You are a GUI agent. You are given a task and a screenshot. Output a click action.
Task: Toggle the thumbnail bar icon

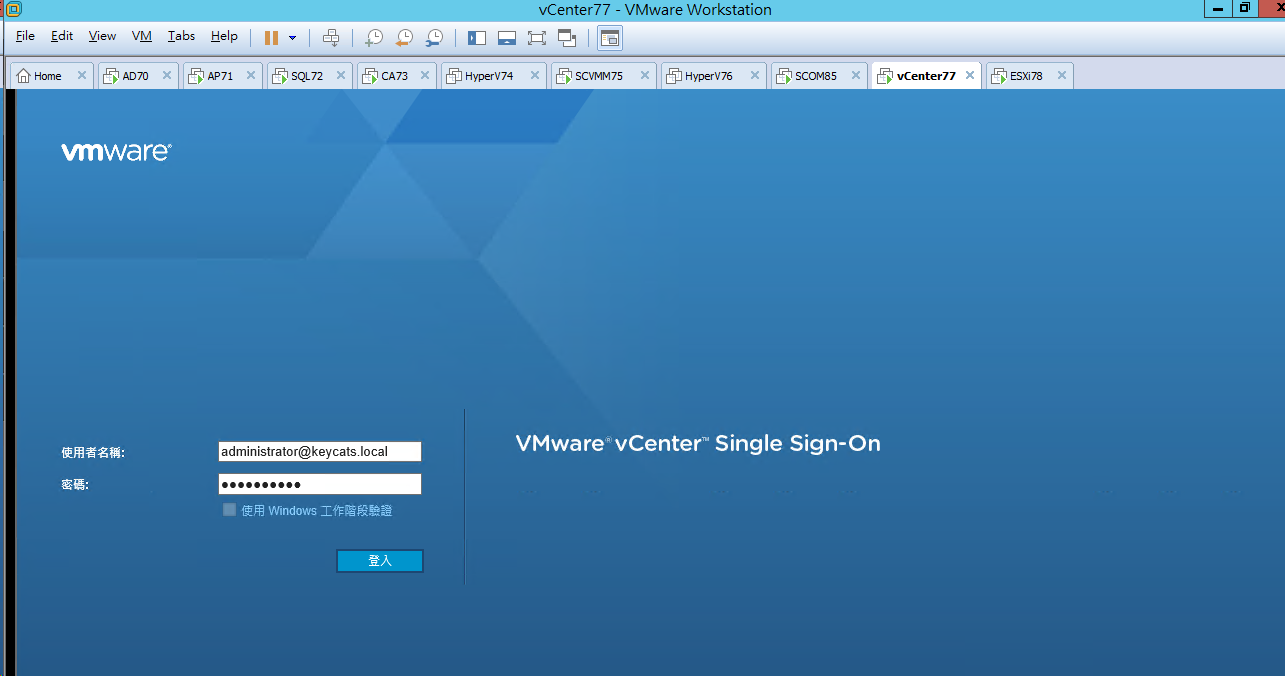click(x=507, y=38)
